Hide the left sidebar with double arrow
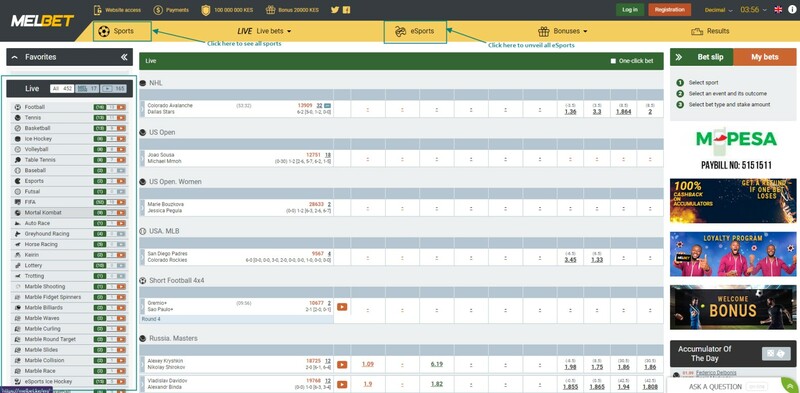 click(124, 57)
